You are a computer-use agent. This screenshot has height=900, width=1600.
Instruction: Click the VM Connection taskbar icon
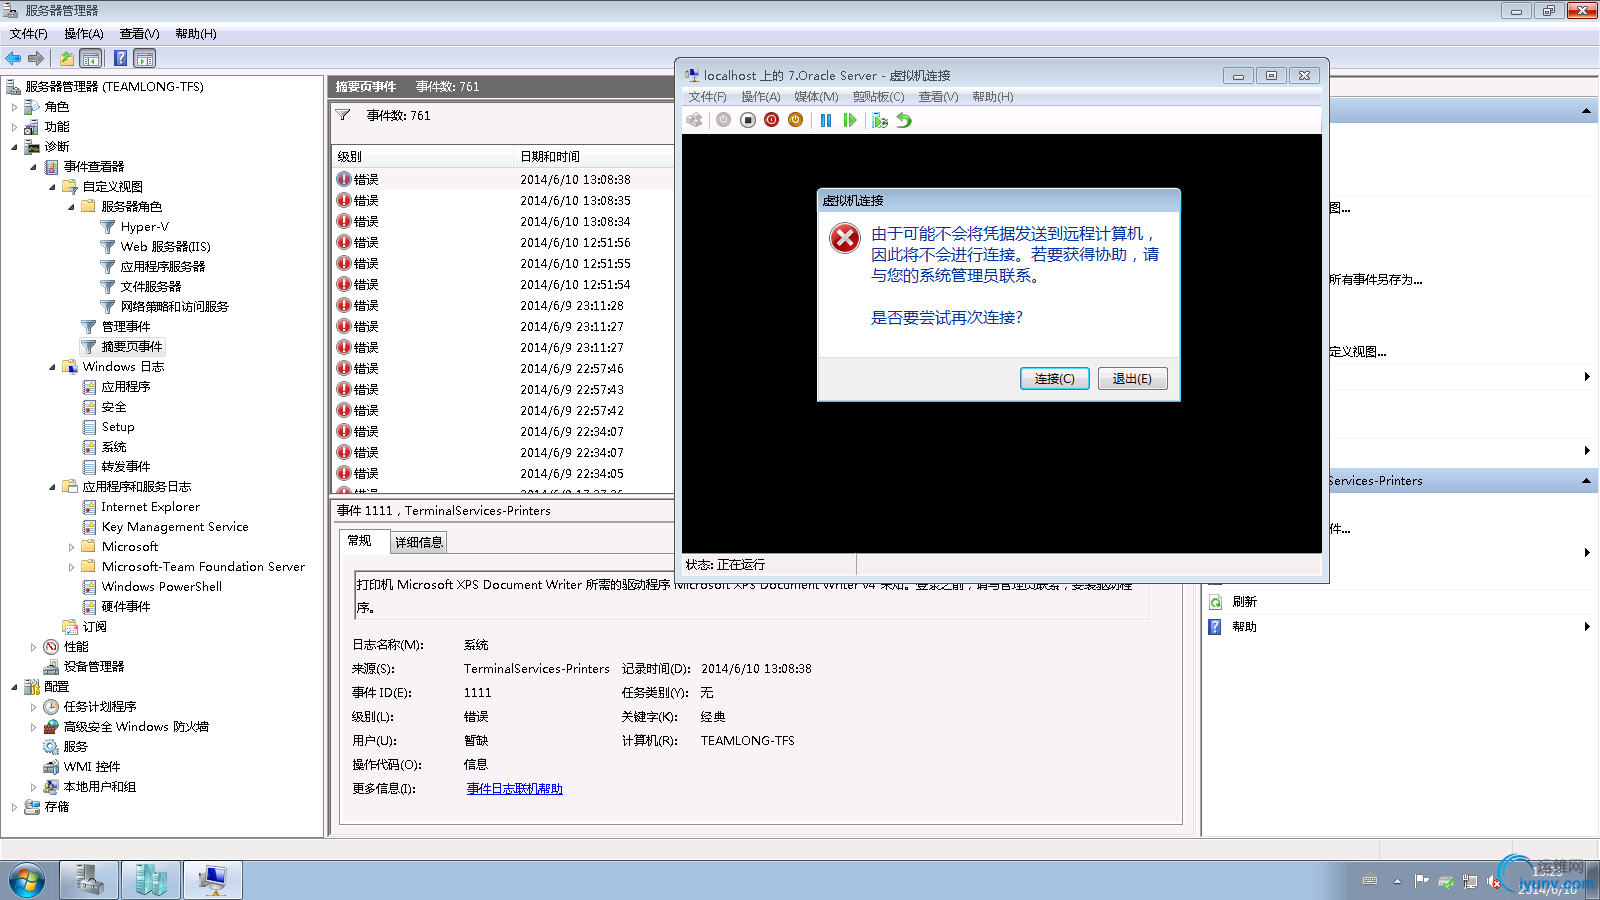click(x=213, y=880)
